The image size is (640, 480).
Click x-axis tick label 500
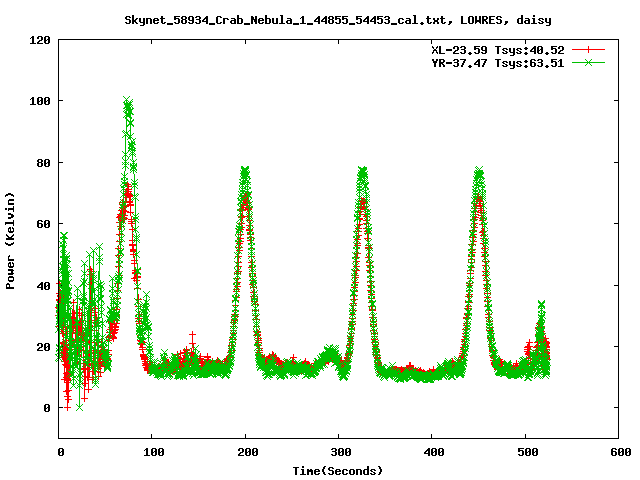point(528,452)
